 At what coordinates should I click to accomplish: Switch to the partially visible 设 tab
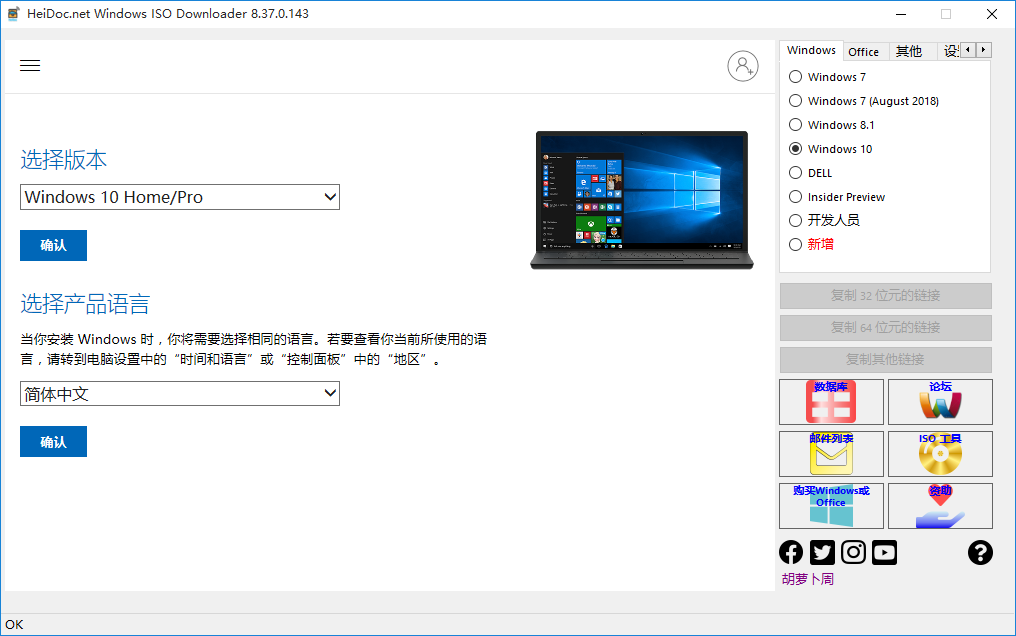pyautogui.click(x=950, y=52)
